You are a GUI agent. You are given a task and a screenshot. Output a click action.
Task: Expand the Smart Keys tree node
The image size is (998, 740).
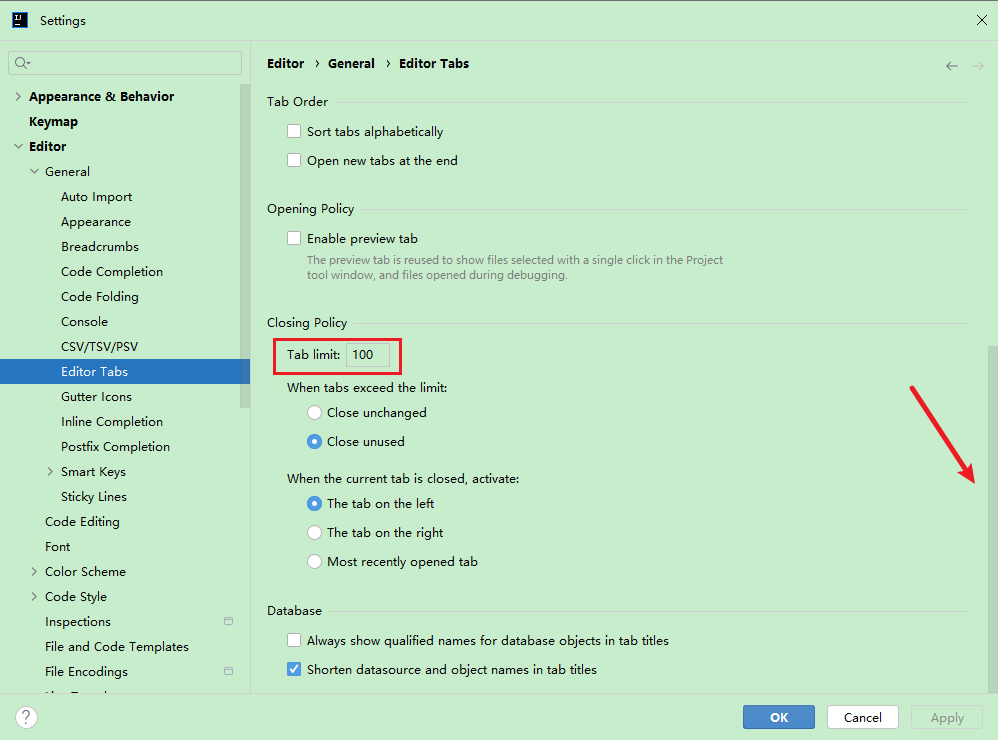point(50,472)
